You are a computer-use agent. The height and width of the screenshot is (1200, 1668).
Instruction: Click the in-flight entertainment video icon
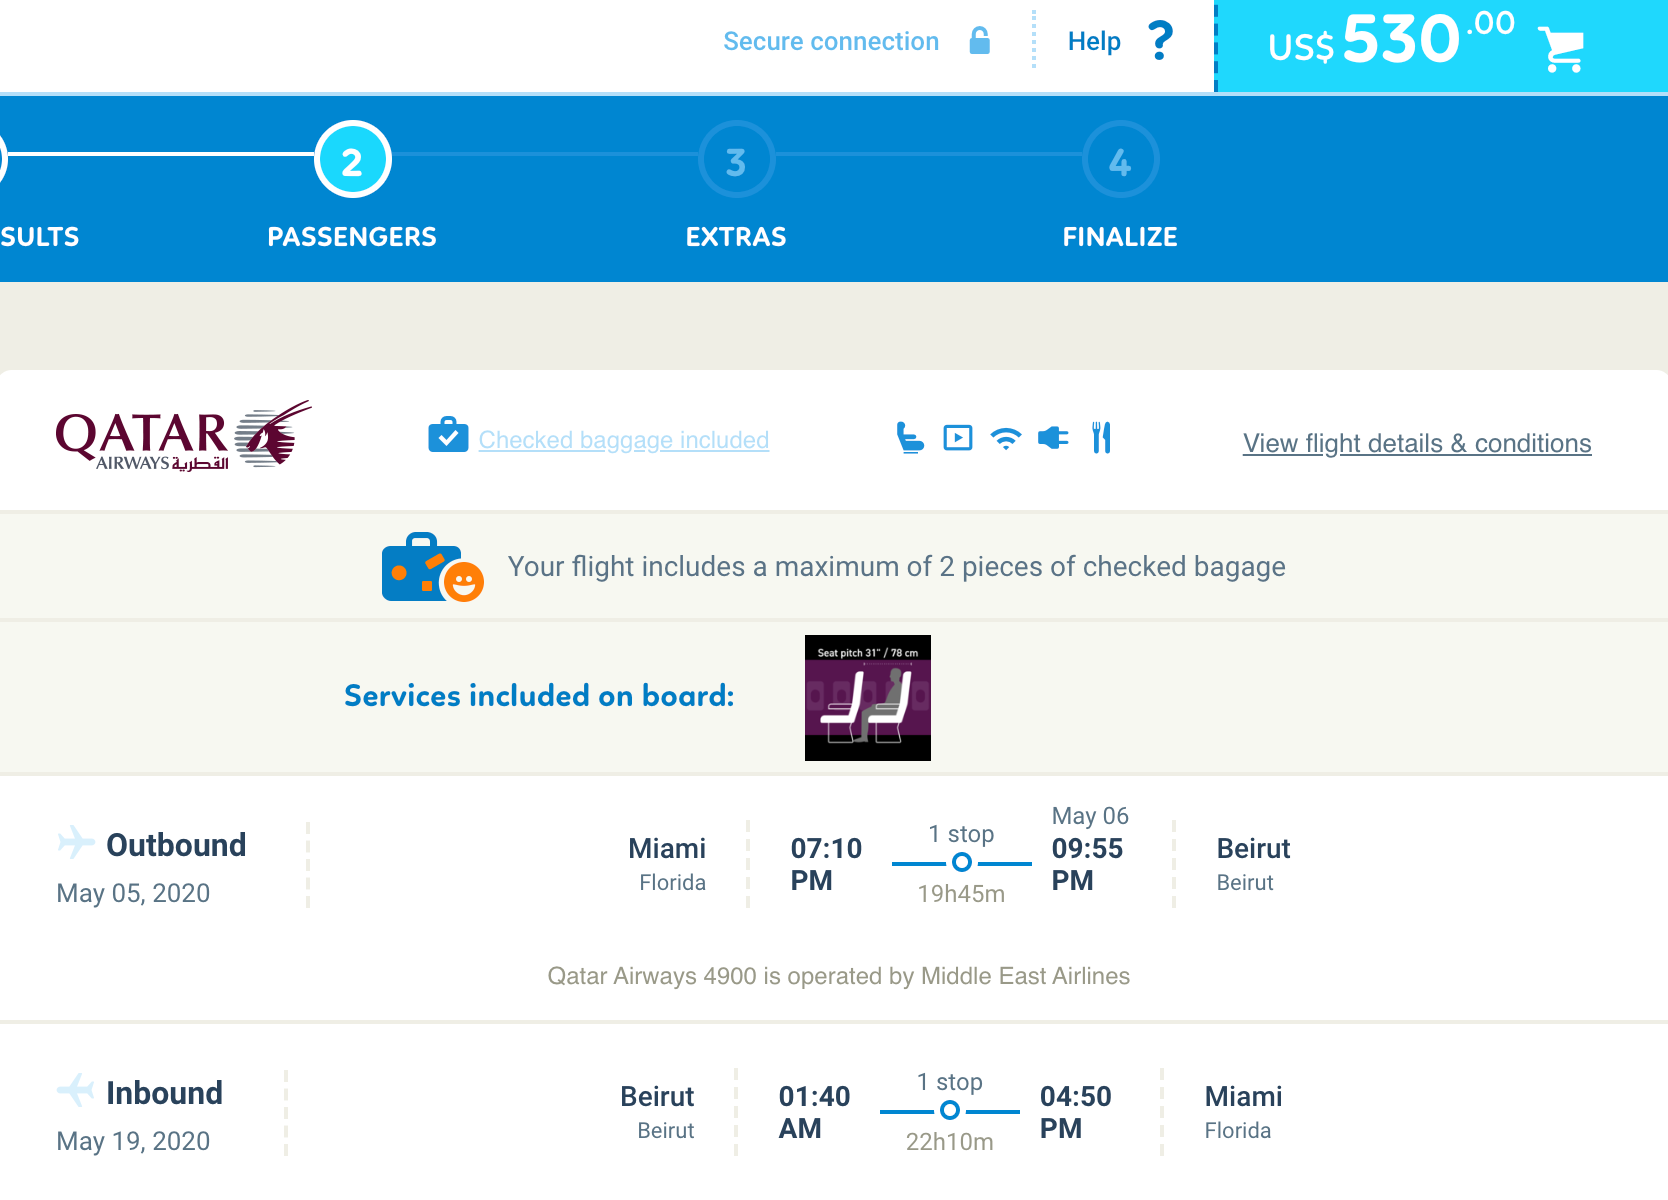point(958,438)
